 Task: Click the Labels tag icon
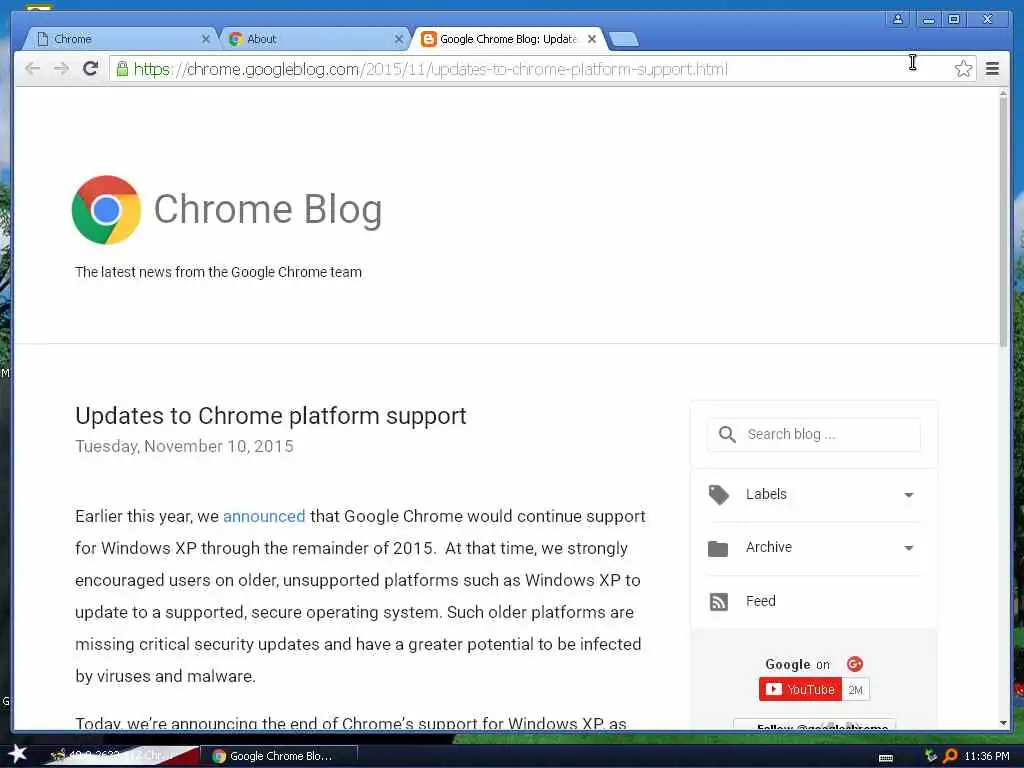click(718, 495)
